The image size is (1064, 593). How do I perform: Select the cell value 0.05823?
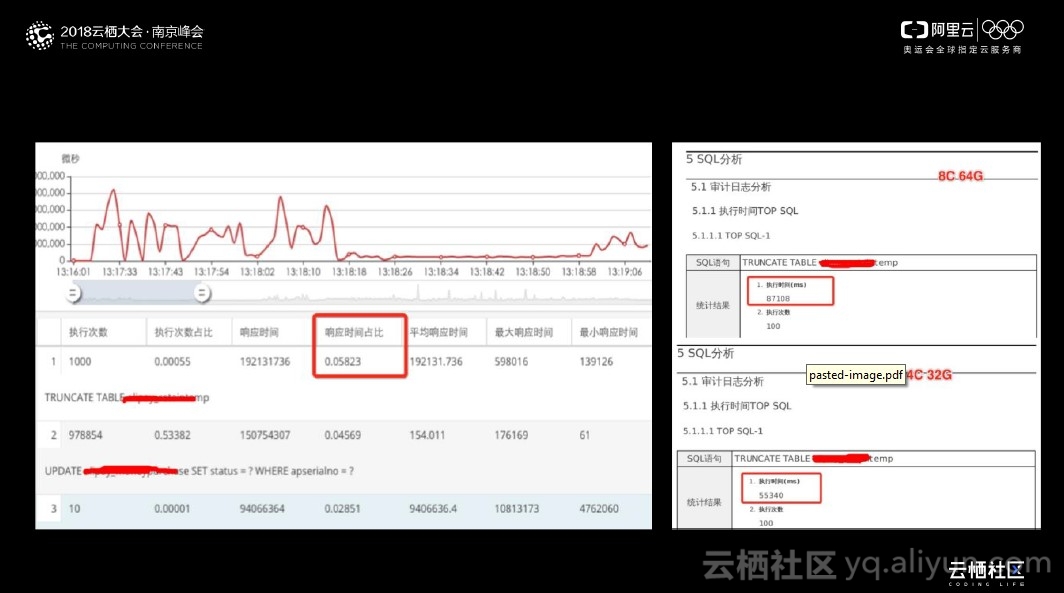coord(343,362)
